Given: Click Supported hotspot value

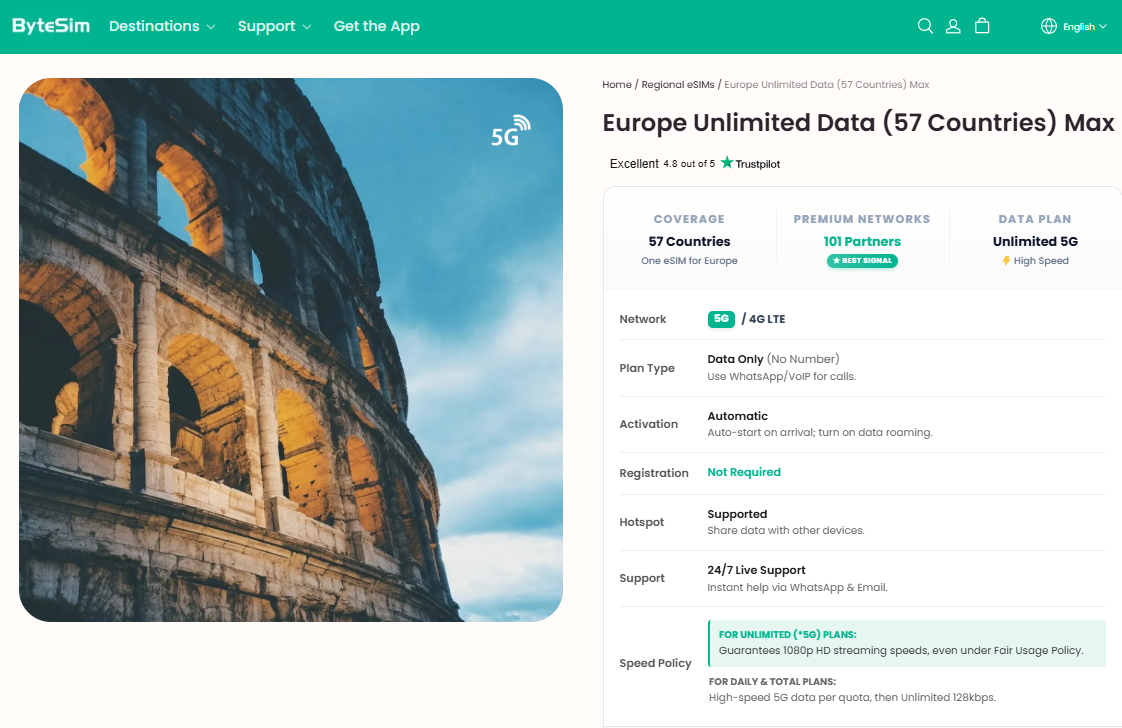Looking at the screenshot, I should [x=737, y=514].
